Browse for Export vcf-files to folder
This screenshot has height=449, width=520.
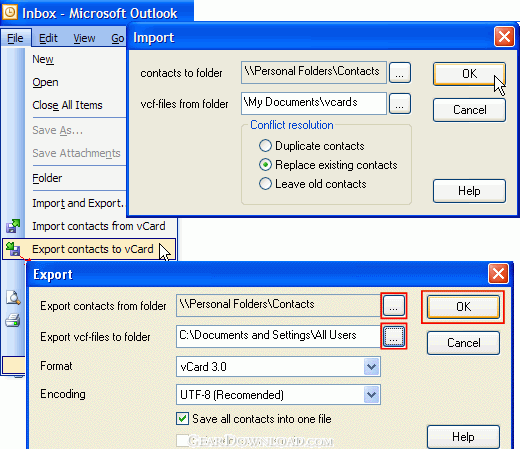coord(394,336)
